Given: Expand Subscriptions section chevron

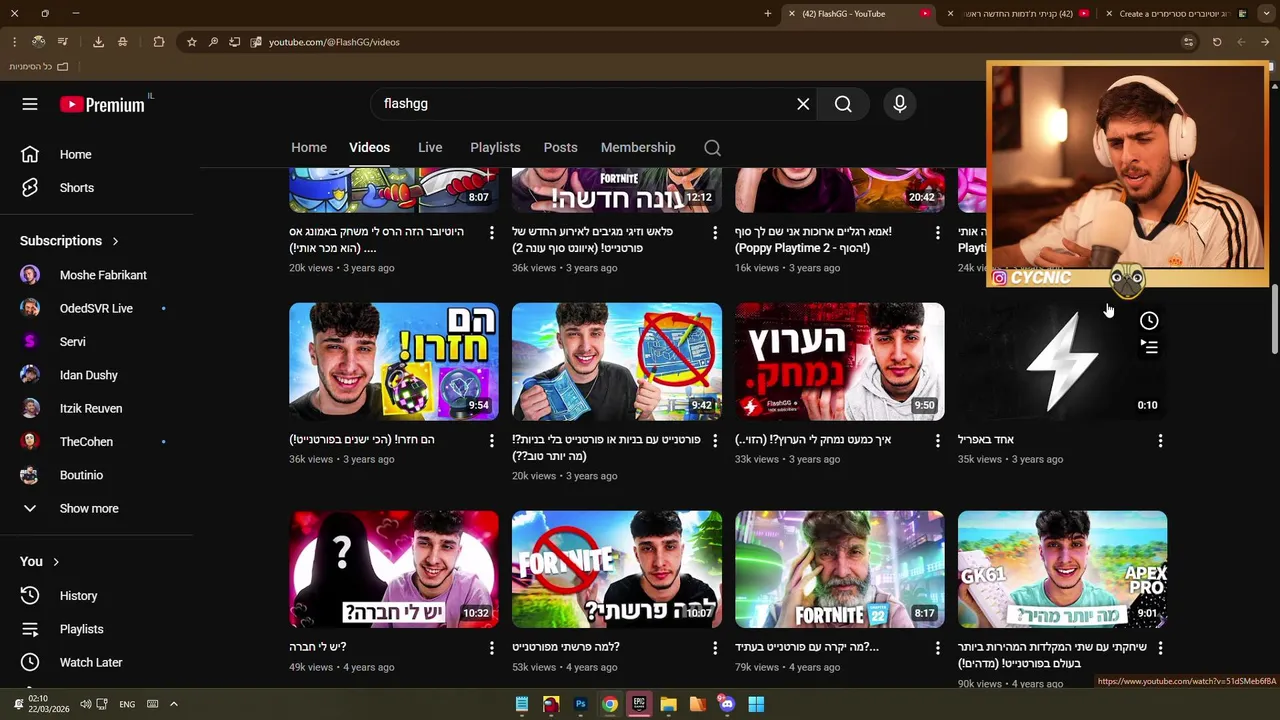Looking at the screenshot, I should (115, 241).
